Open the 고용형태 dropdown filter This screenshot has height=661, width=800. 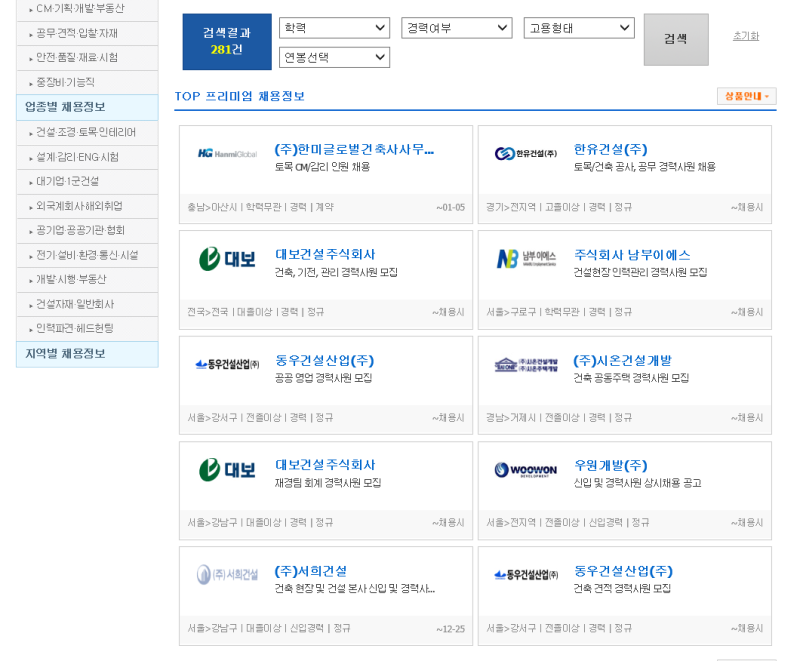coord(579,28)
